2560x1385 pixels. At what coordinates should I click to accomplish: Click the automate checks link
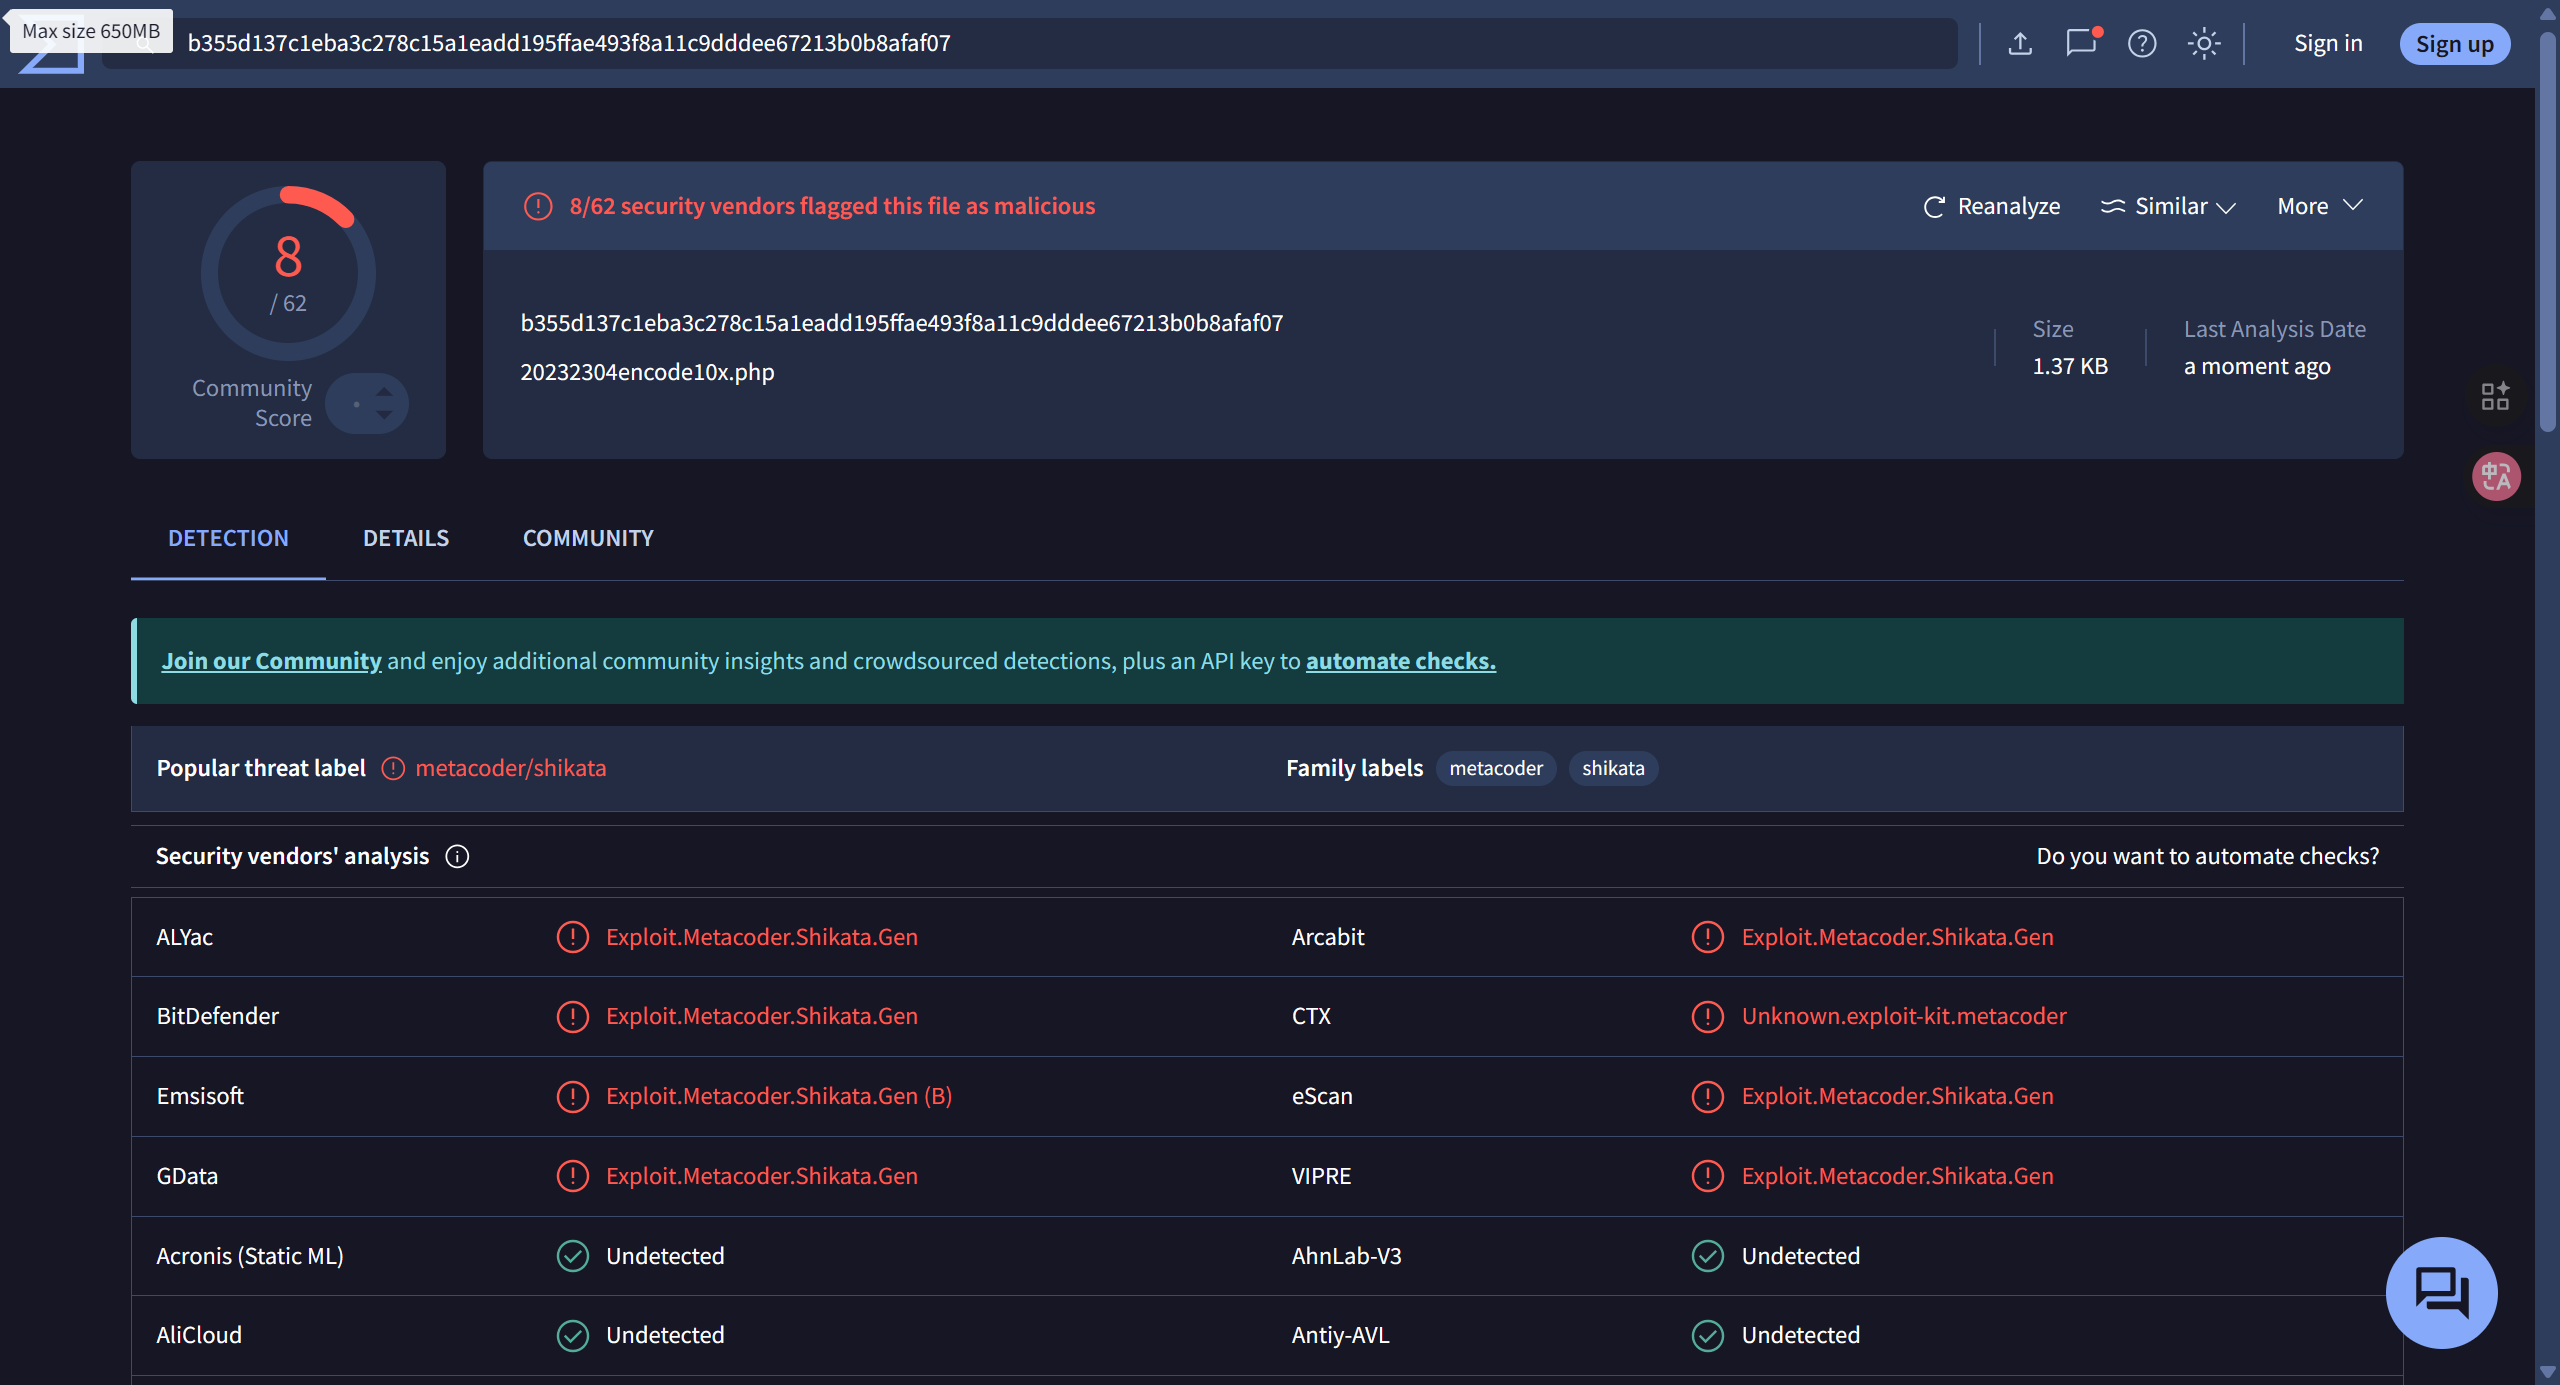click(x=1400, y=661)
